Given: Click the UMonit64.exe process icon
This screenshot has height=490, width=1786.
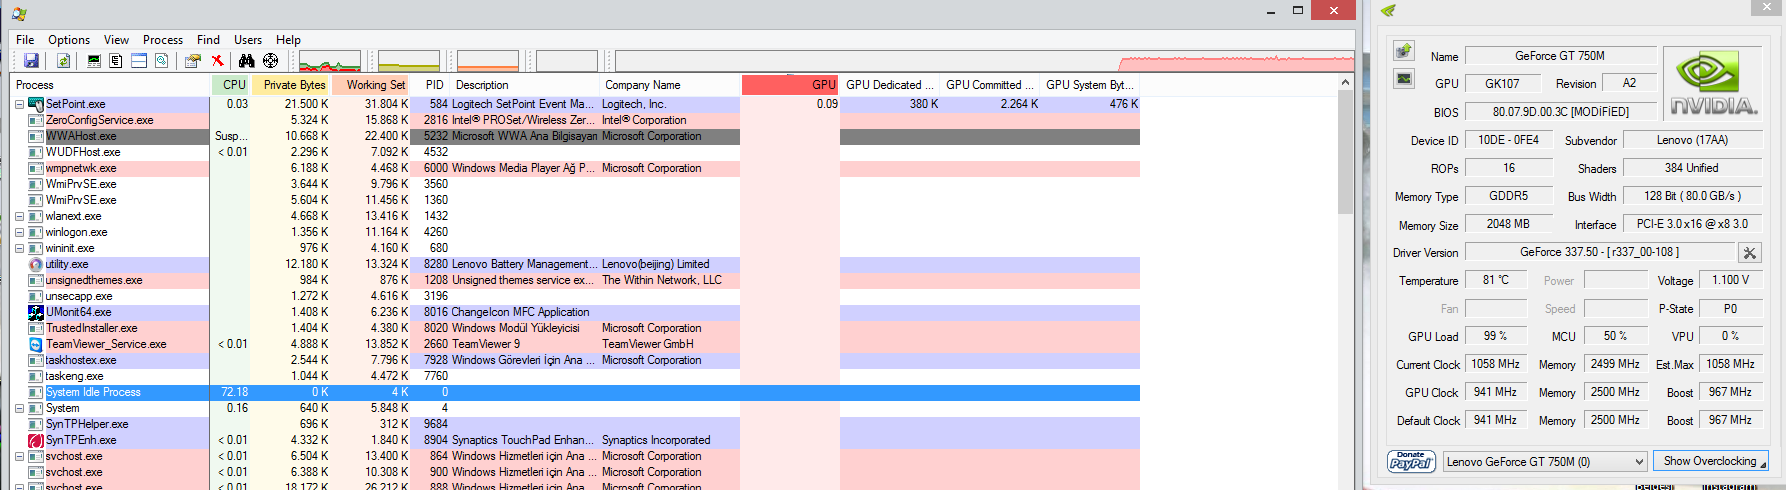Looking at the screenshot, I should [x=36, y=312].
